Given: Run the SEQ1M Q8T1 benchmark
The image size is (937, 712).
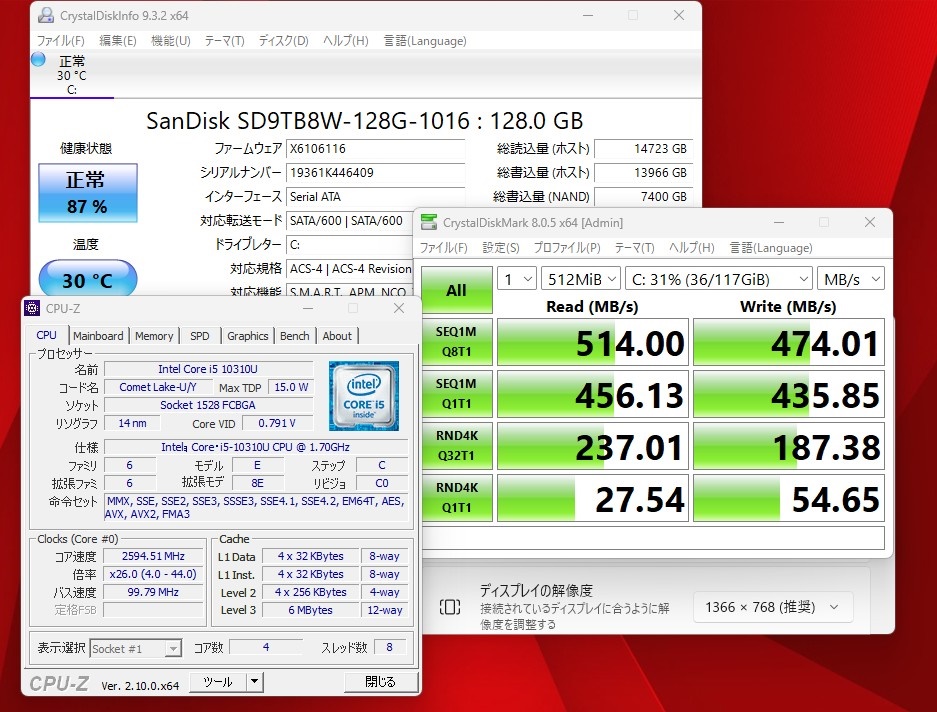Looking at the screenshot, I should click(x=457, y=341).
